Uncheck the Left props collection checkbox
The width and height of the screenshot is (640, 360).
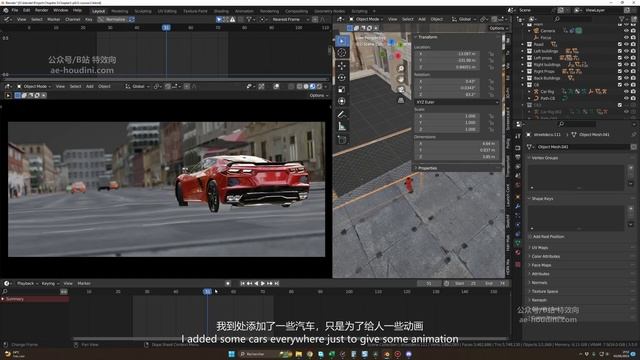pos(620,58)
